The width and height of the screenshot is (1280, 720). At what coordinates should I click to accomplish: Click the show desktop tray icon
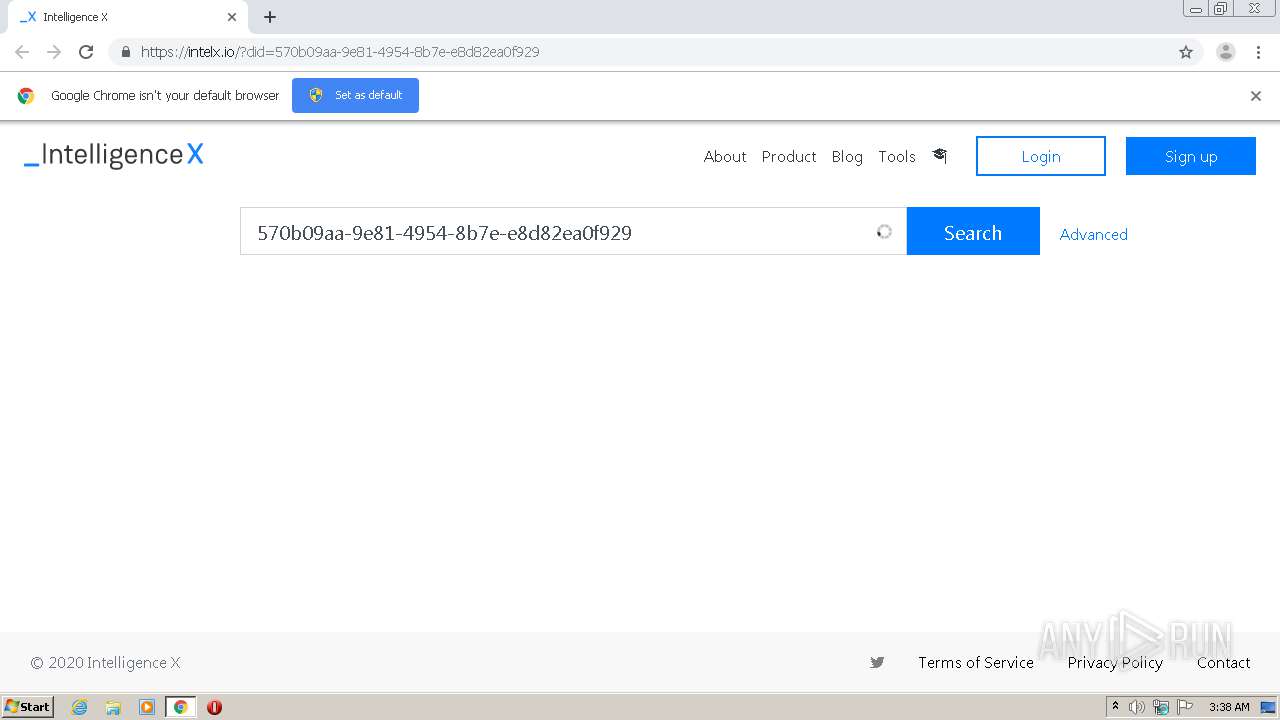(x=1268, y=707)
